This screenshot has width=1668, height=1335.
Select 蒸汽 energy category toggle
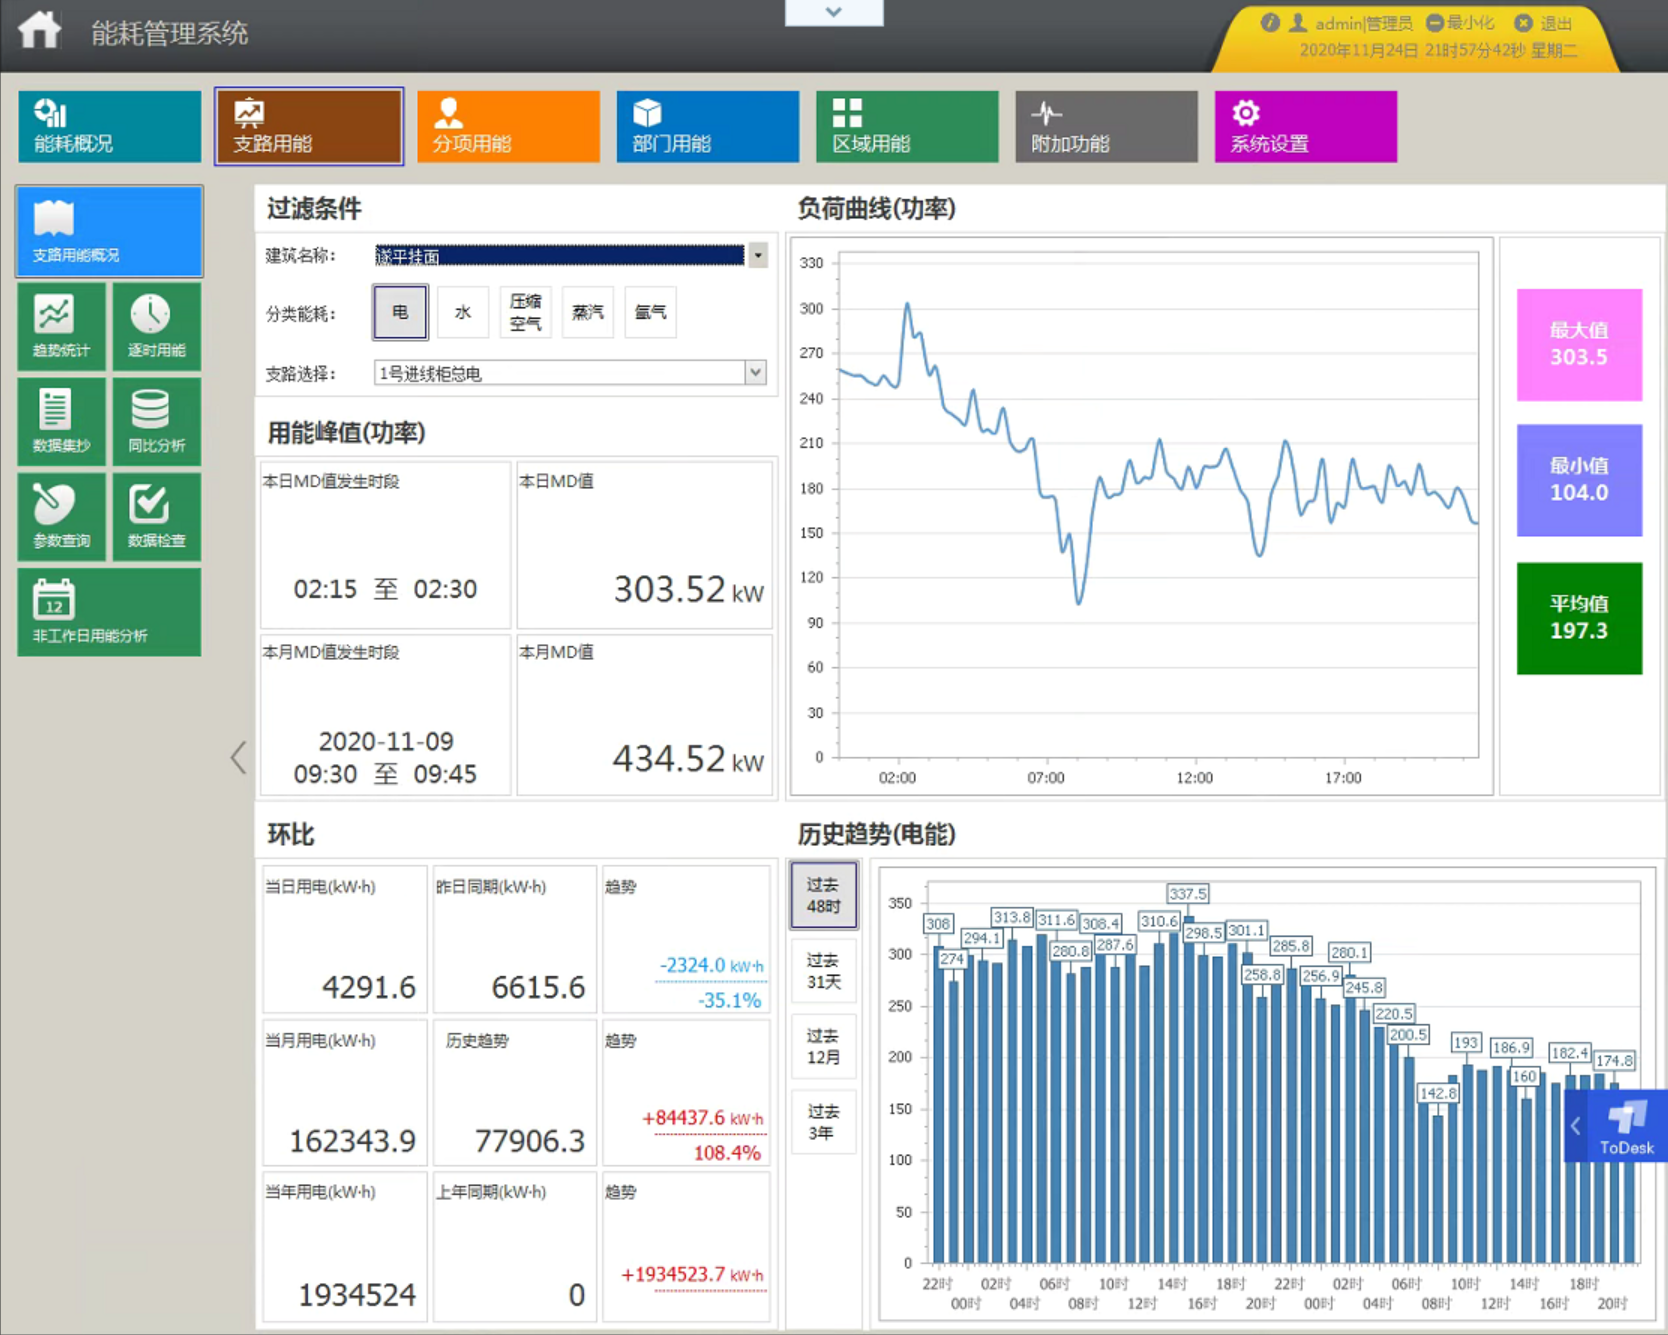coord(588,313)
